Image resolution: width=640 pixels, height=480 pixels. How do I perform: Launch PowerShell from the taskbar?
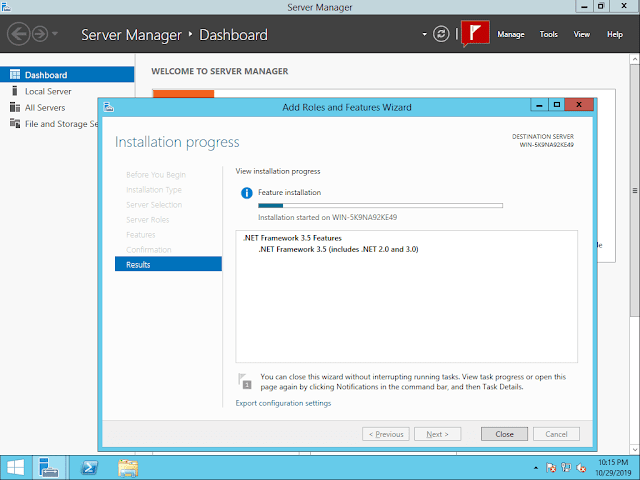point(89,468)
